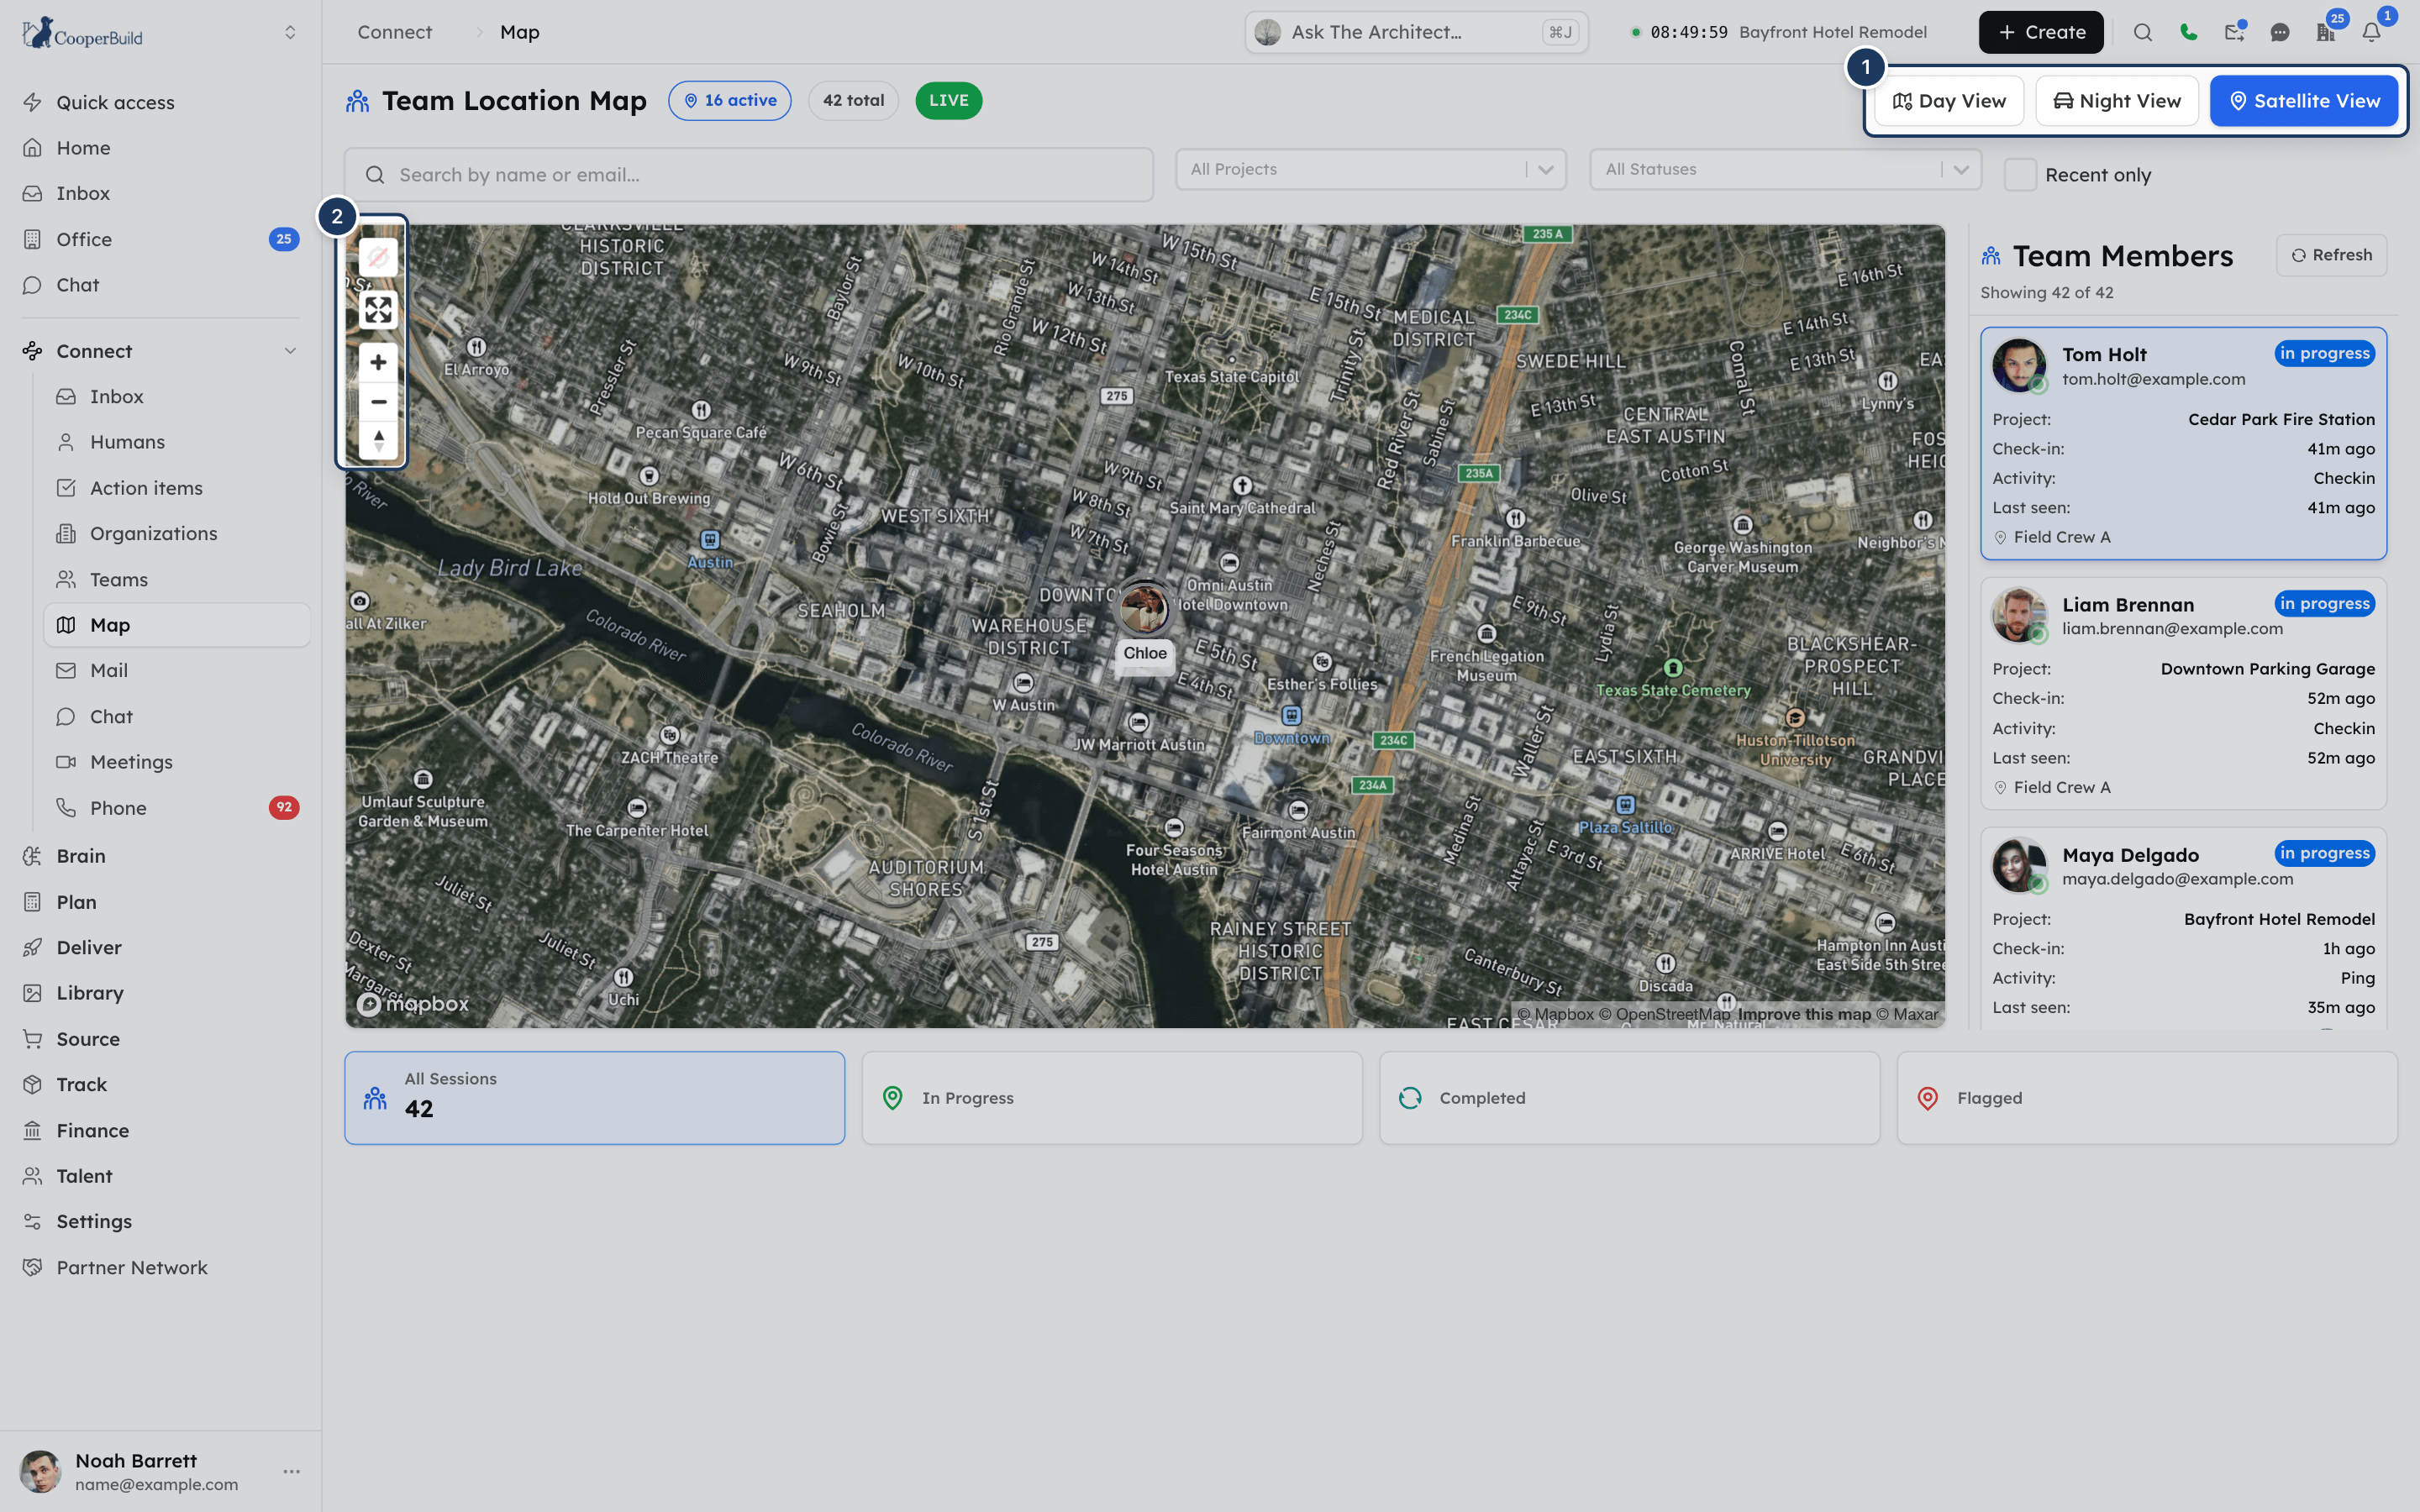The height and width of the screenshot is (1512, 2420).
Task: Select Liam Brennan team member card
Action: point(2183,693)
